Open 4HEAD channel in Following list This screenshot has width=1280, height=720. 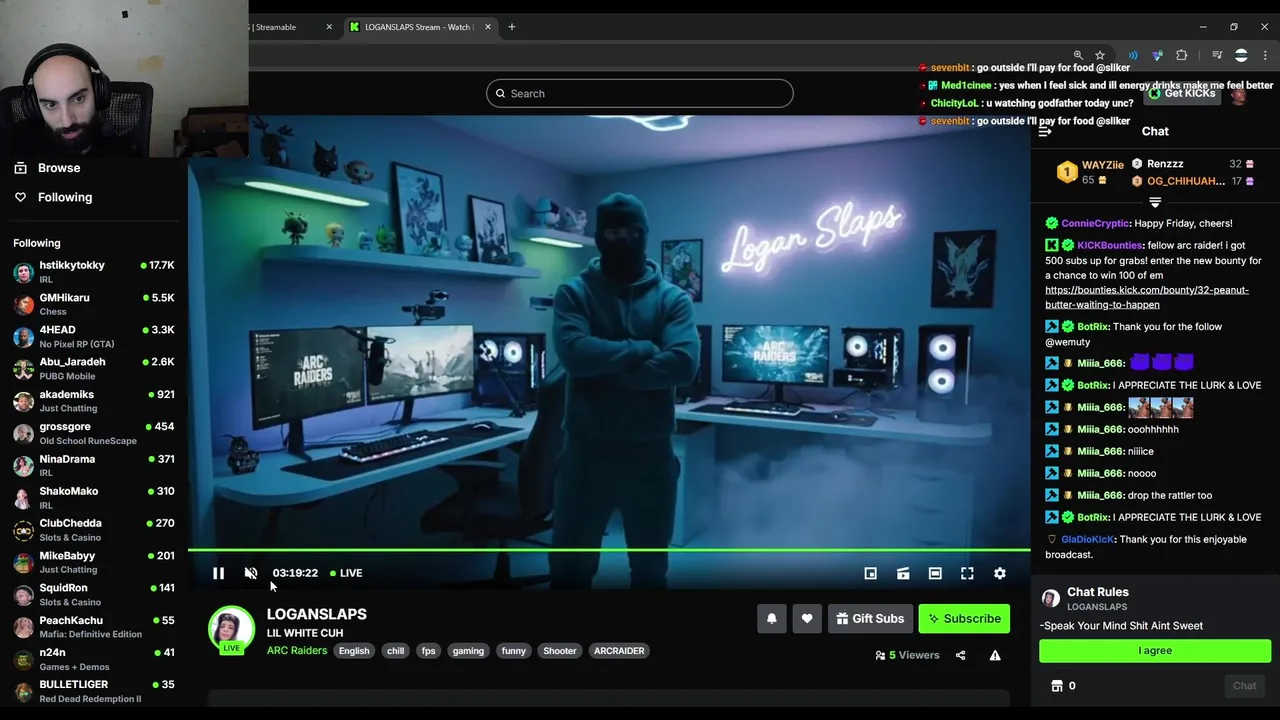point(94,336)
